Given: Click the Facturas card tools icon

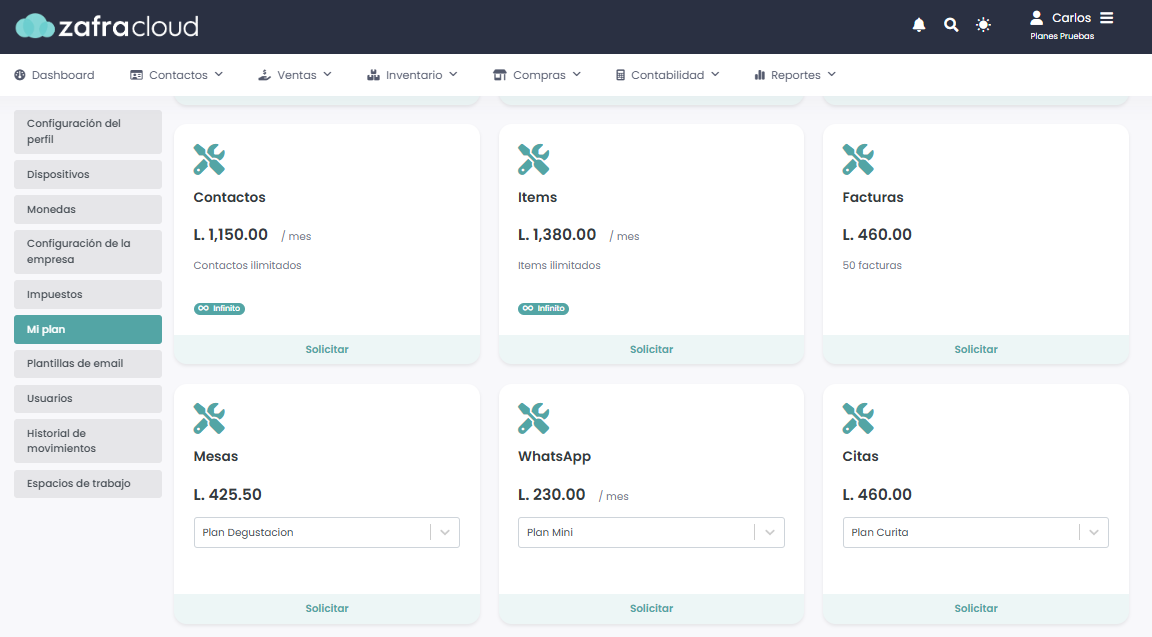Looking at the screenshot, I should pos(858,159).
